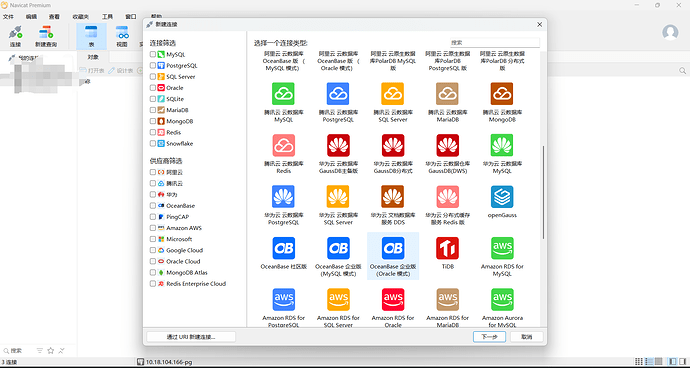The width and height of the screenshot is (690, 368).
Task: Pick 华为云 云数据库 PostgreSQL icon
Action: click(x=284, y=197)
